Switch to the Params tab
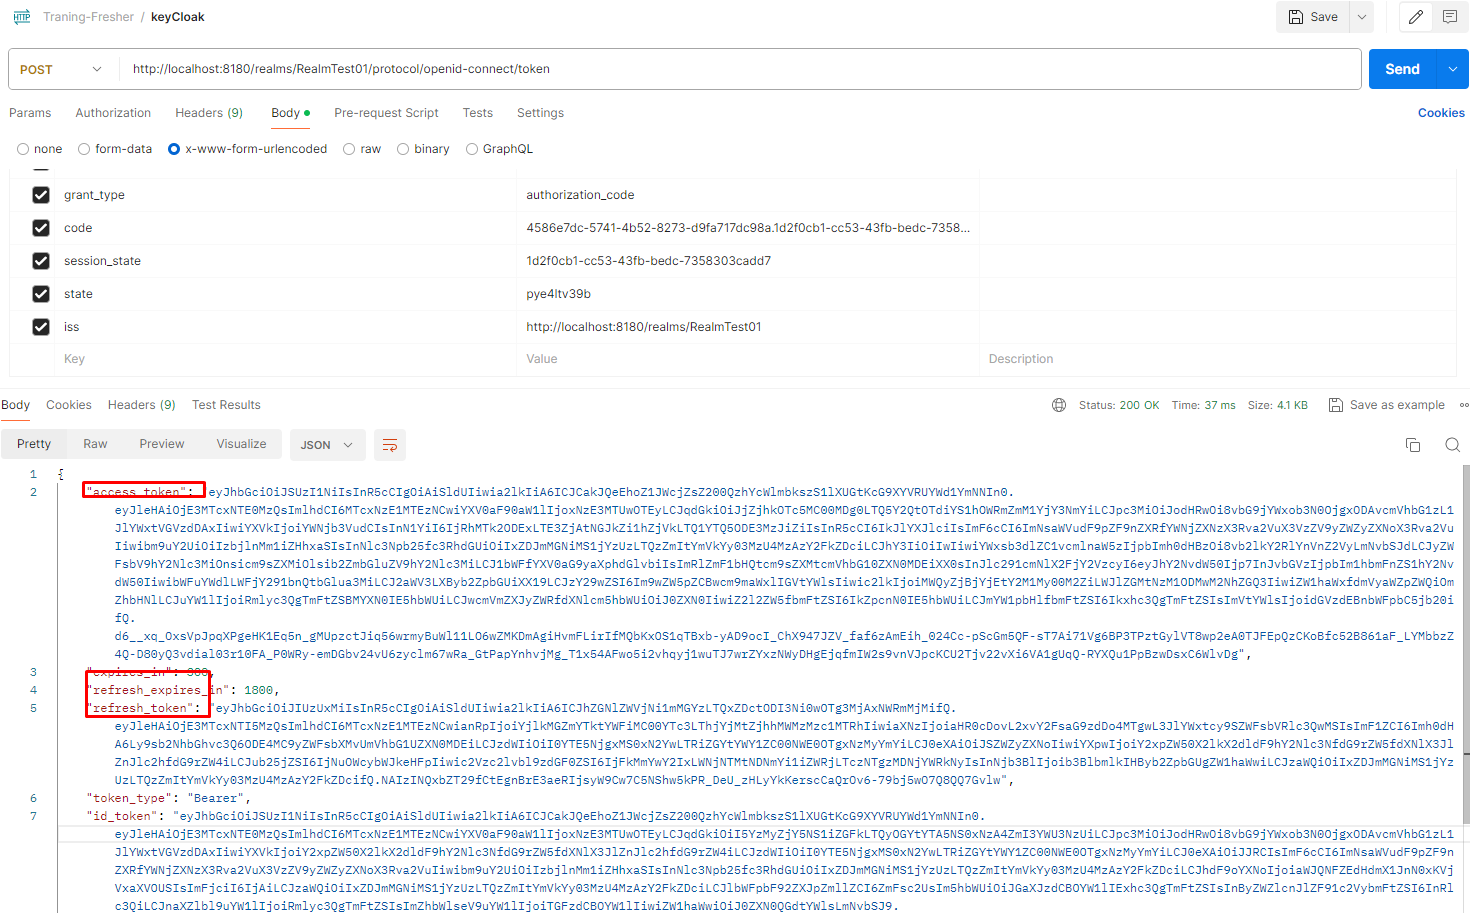 click(30, 113)
